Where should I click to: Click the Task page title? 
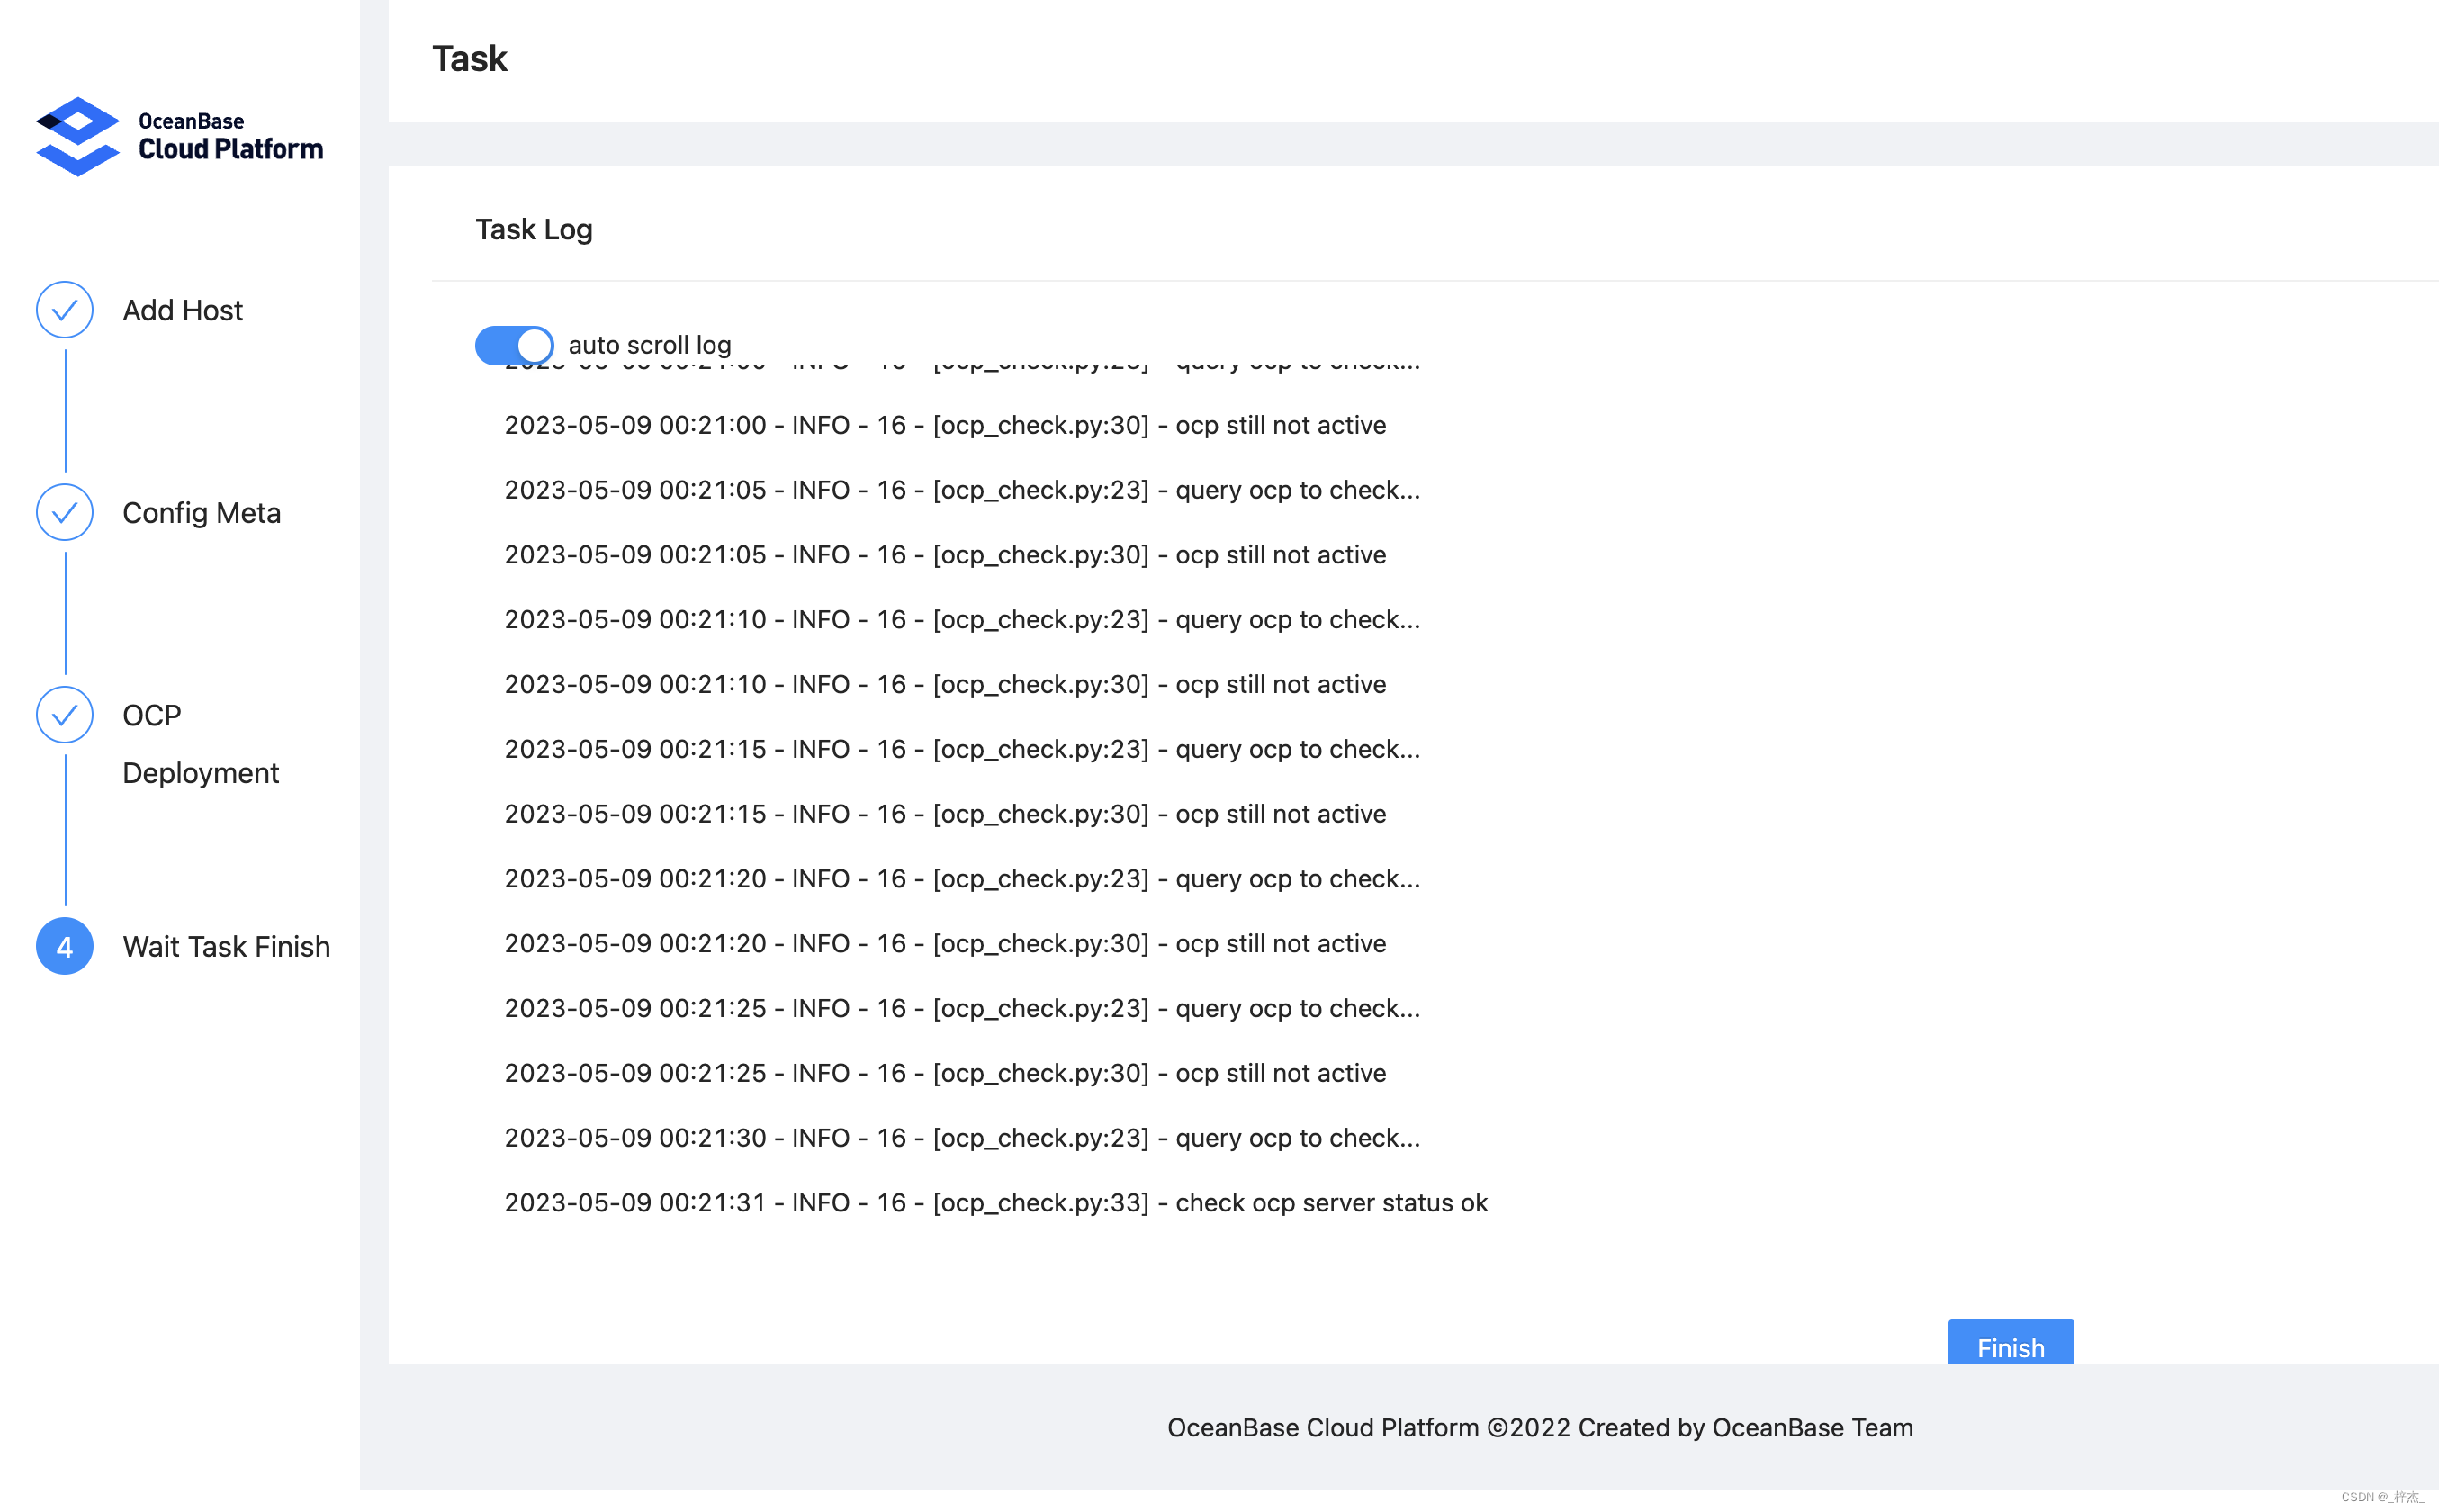pos(469,59)
